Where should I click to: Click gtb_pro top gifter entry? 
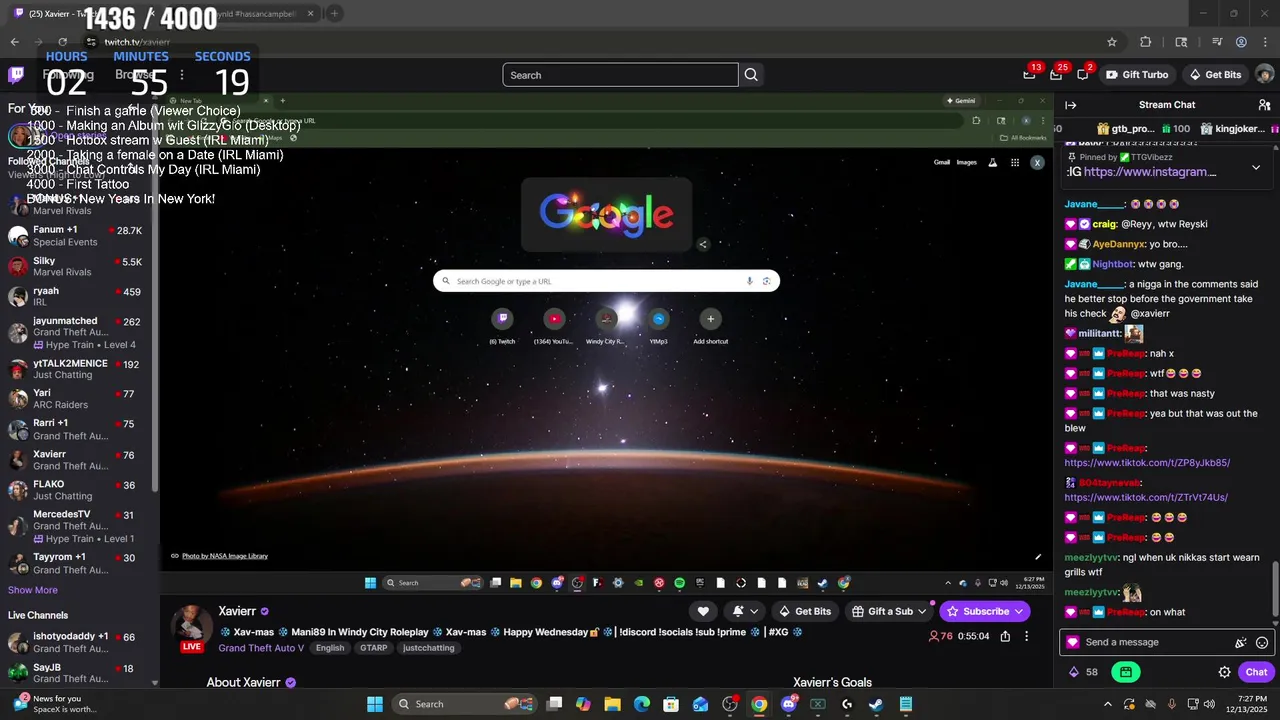1125,129
